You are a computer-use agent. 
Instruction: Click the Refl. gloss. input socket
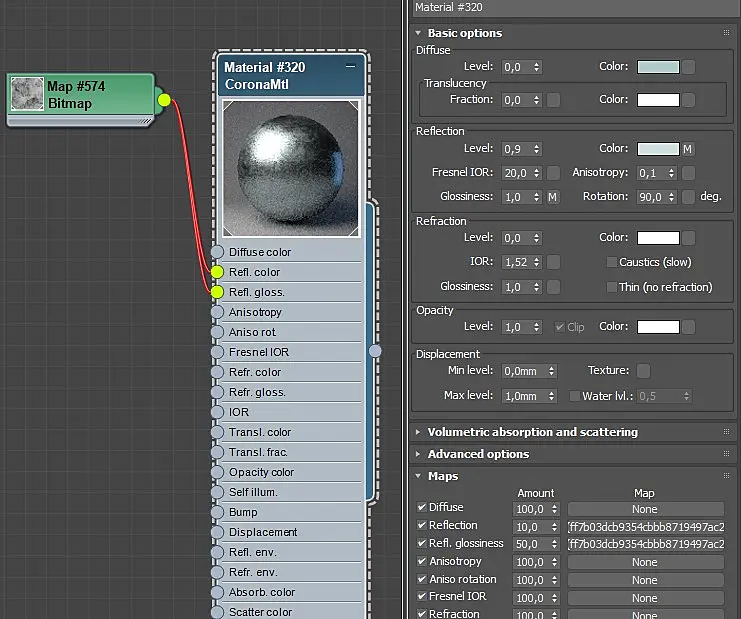click(x=217, y=292)
